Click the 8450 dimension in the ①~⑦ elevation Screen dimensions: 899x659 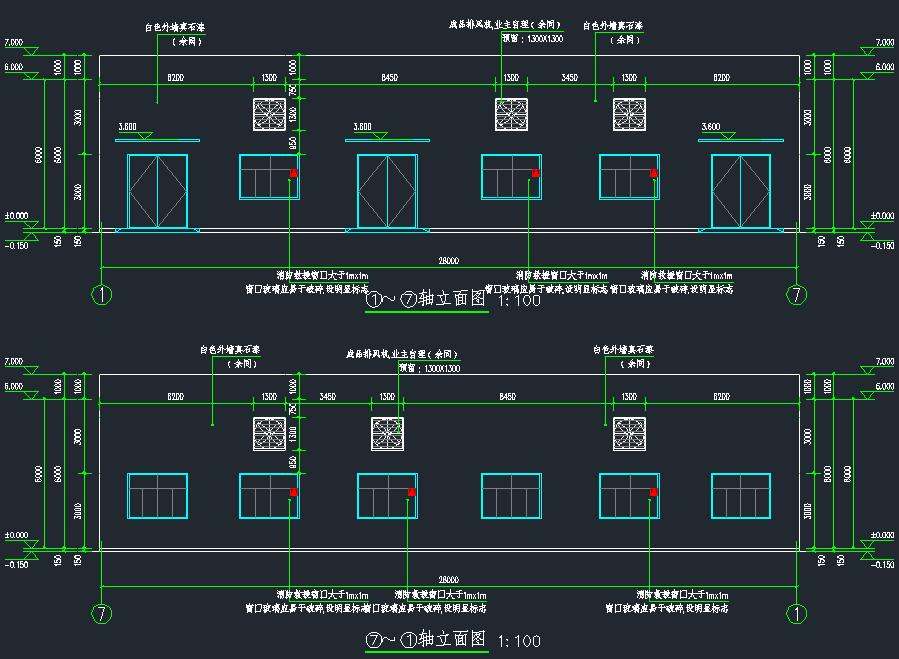pos(389,77)
